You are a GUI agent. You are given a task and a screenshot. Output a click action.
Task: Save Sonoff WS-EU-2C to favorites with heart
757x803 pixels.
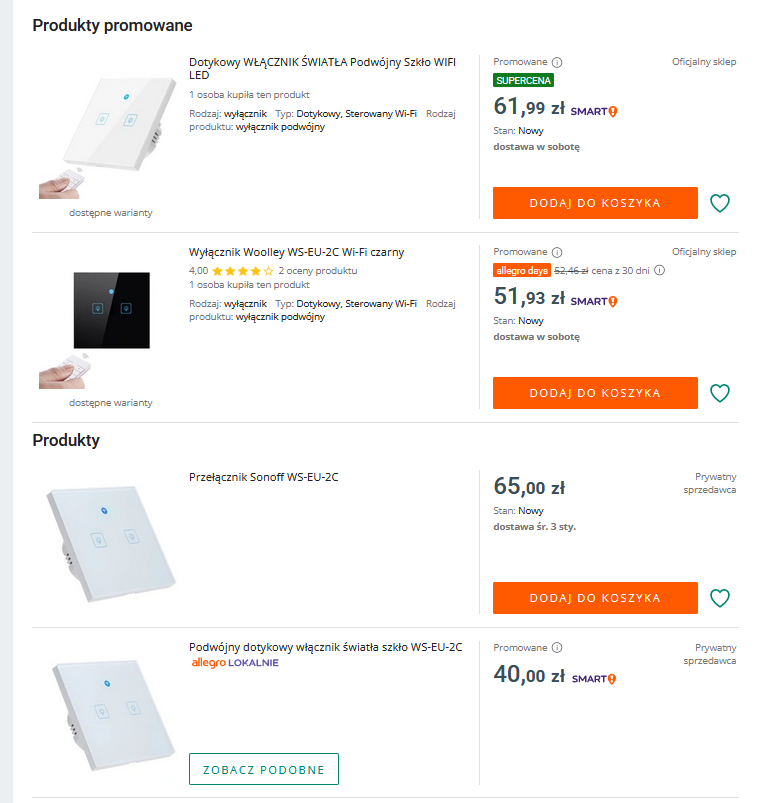(x=720, y=598)
